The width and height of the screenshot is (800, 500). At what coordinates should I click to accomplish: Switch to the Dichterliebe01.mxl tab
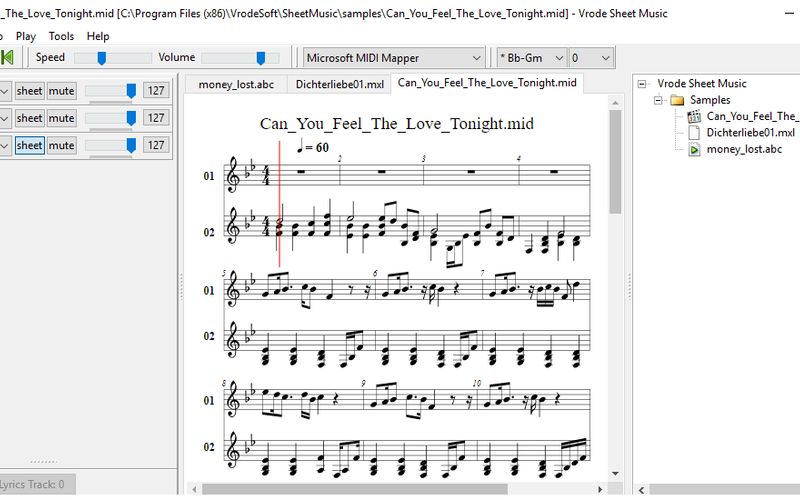[340, 85]
